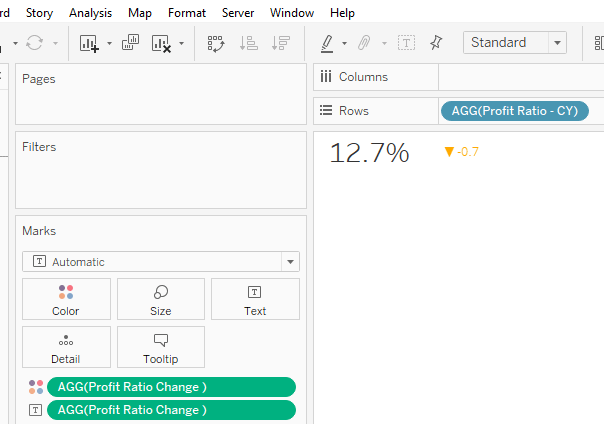The image size is (604, 424).
Task: Open the Format menu
Action: (187, 13)
